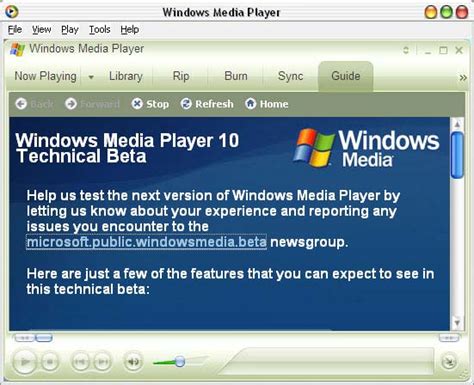Click the paragraph starting 'Help us test the next version'
The image size is (474, 385).
[213, 219]
